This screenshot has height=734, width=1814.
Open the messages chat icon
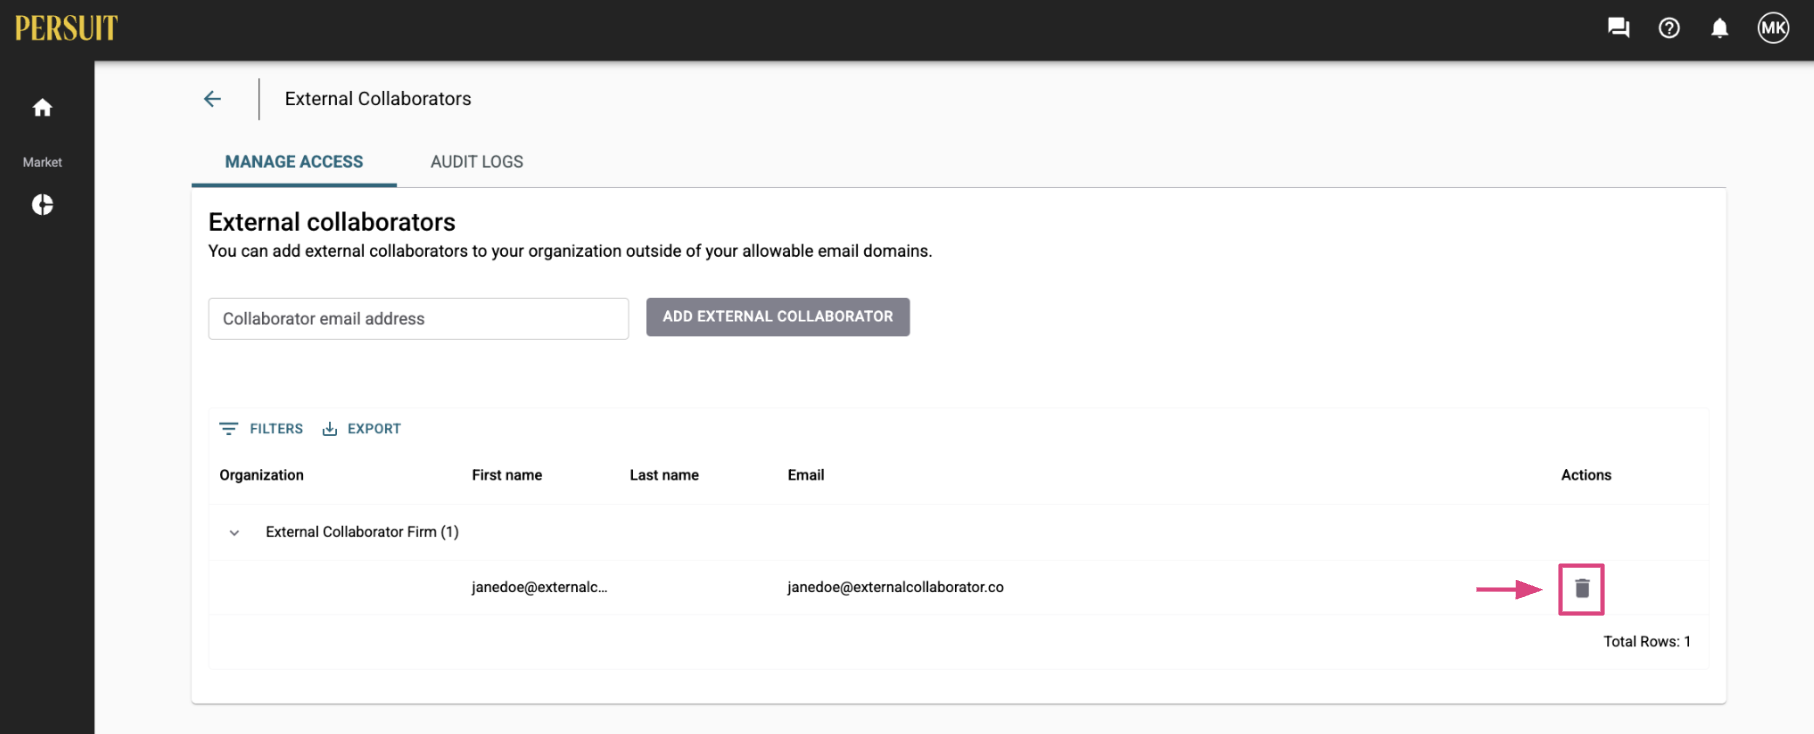tap(1618, 28)
